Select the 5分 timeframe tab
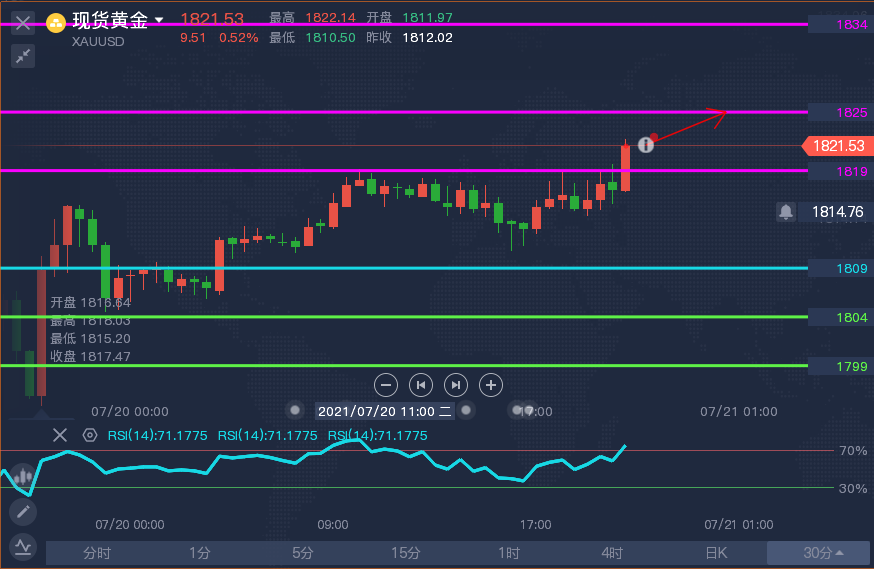874x569 pixels. pos(303,553)
